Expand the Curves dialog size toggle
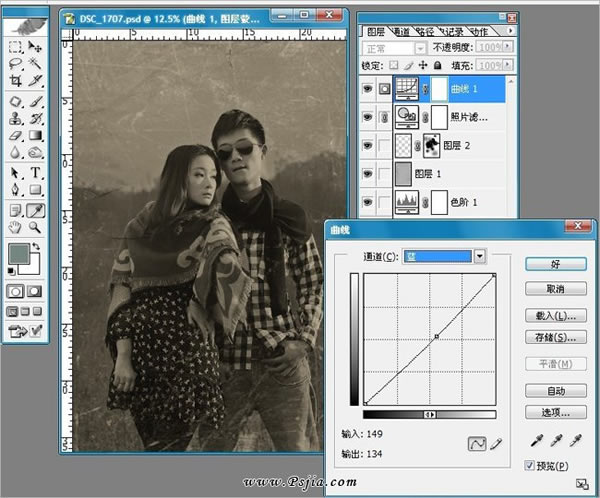Viewport: 600px width, 498px height. [582, 484]
